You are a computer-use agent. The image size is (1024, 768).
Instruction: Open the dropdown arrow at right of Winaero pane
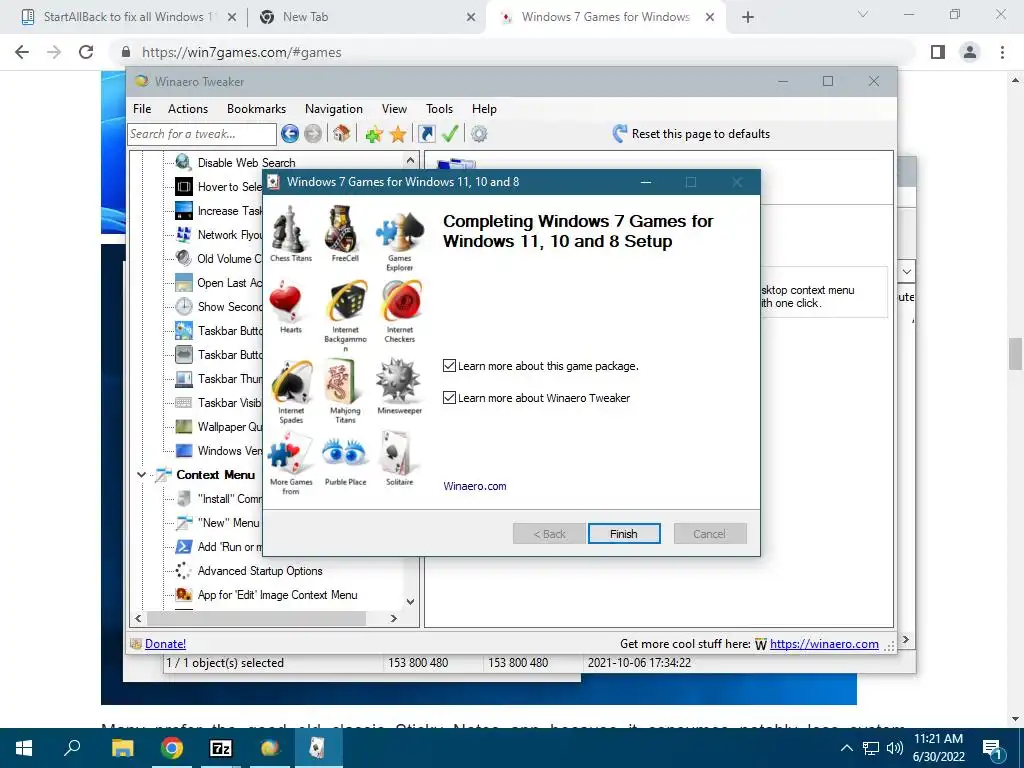coord(906,272)
